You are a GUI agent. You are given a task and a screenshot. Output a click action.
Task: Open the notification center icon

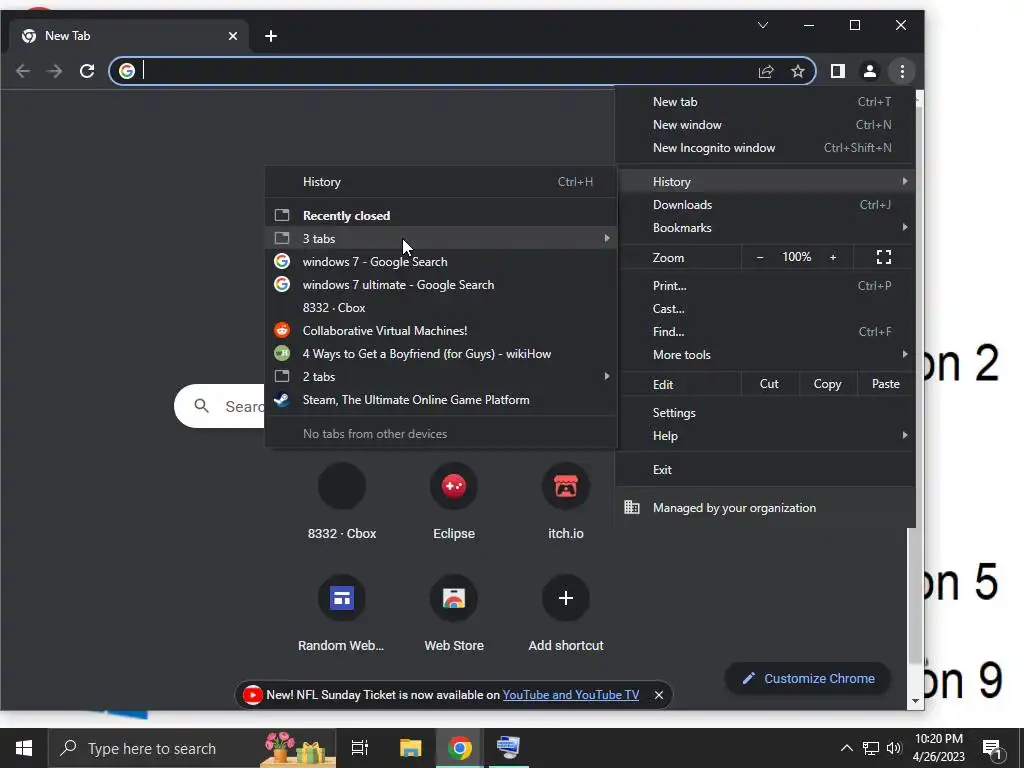[x=991, y=748]
